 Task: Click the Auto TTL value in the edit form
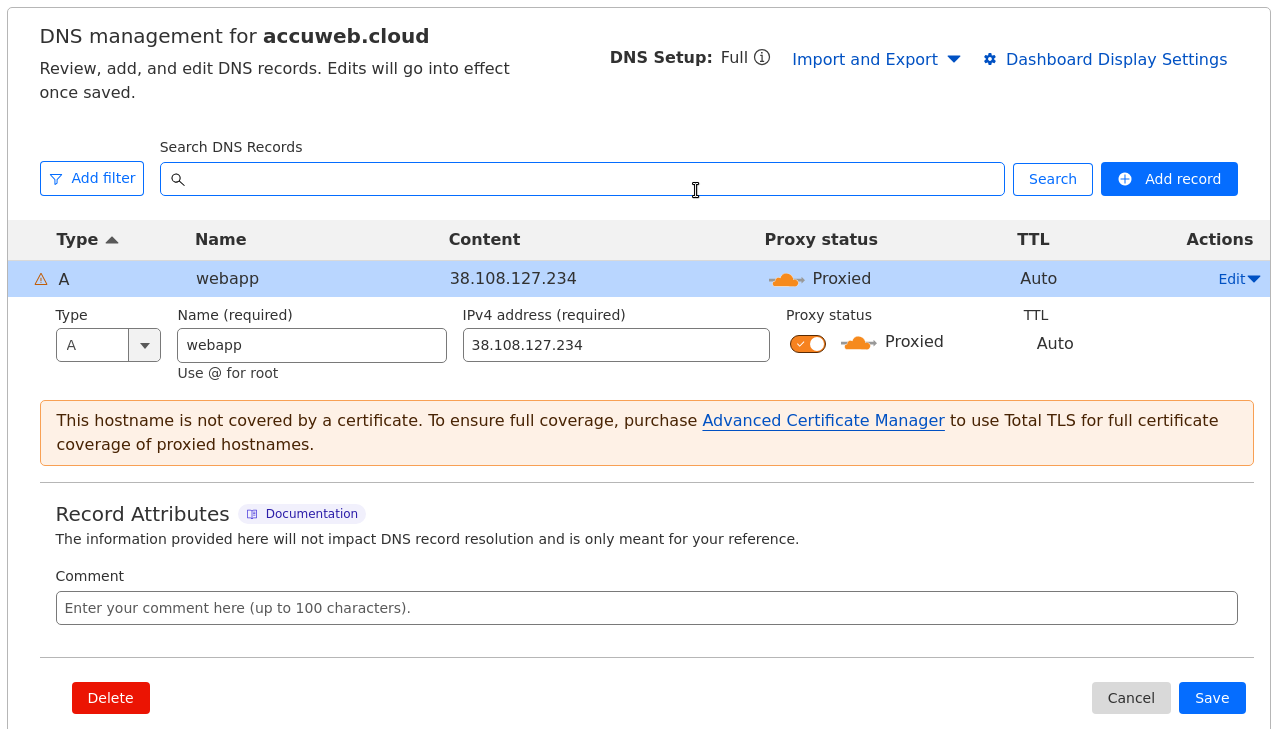[1055, 343]
